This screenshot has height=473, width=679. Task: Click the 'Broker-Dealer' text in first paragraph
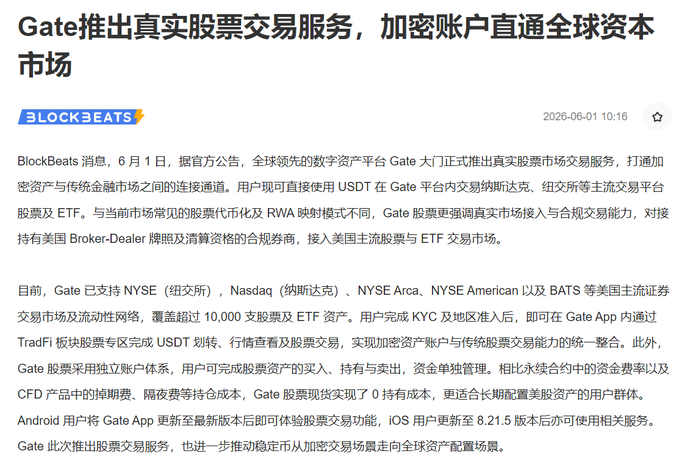[107, 239]
